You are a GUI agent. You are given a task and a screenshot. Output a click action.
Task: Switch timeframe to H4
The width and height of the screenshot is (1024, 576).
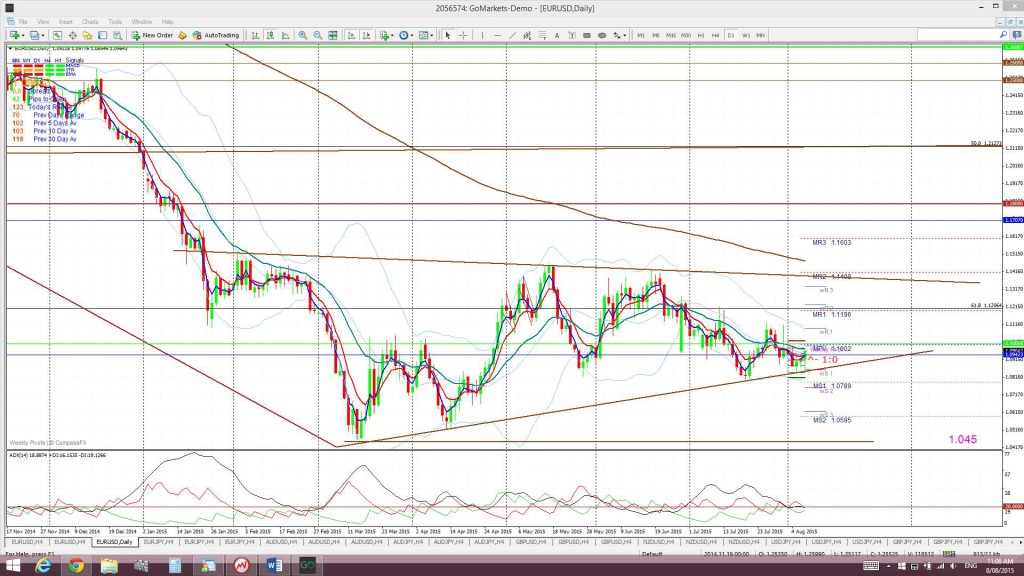716,35
